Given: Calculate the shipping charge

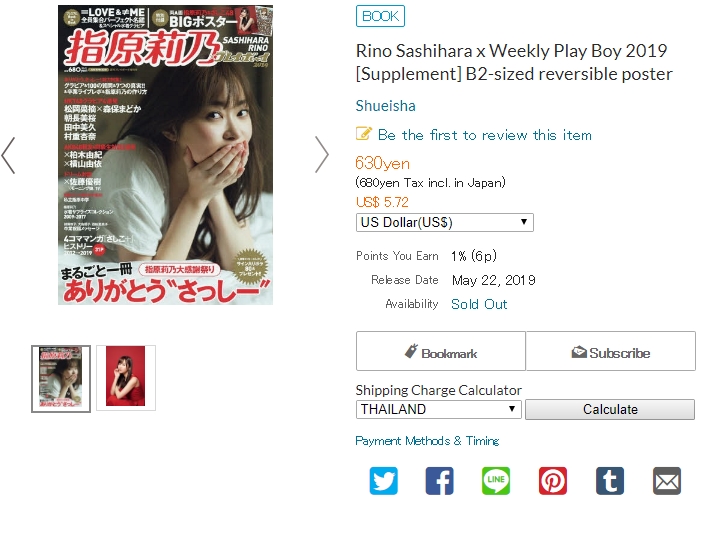Looking at the screenshot, I should [610, 409].
